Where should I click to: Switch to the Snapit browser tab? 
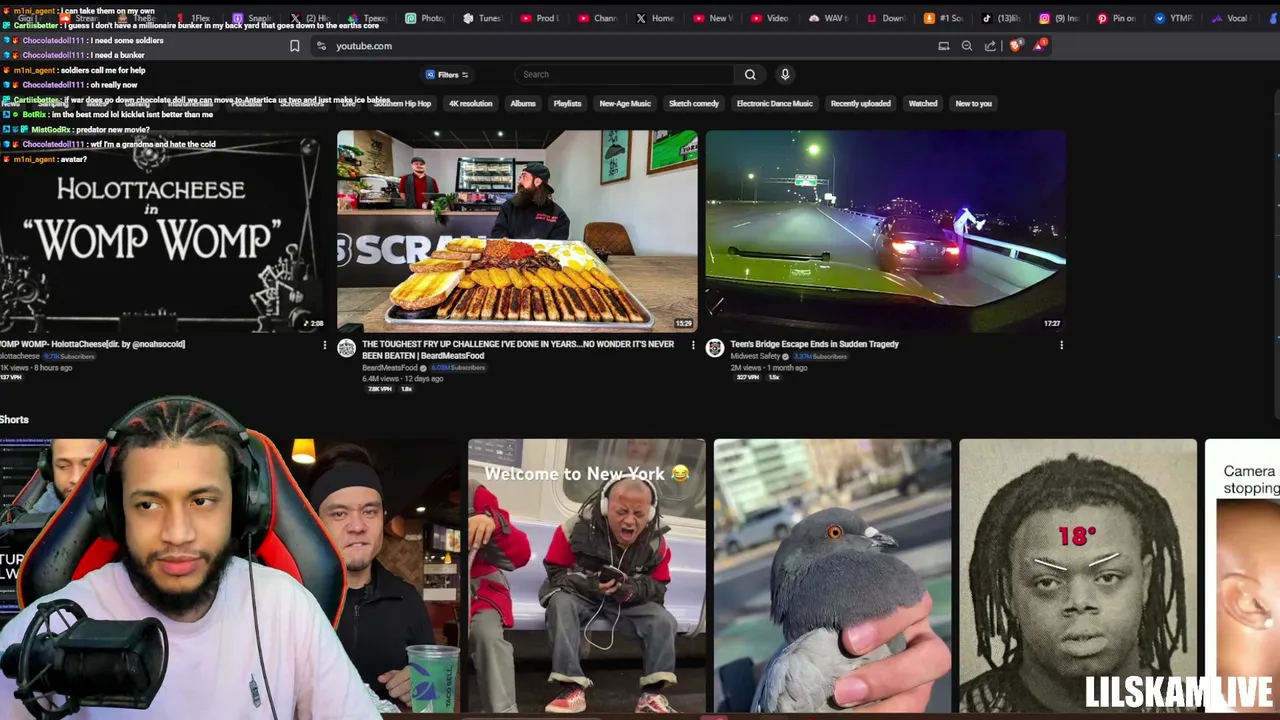(252, 18)
